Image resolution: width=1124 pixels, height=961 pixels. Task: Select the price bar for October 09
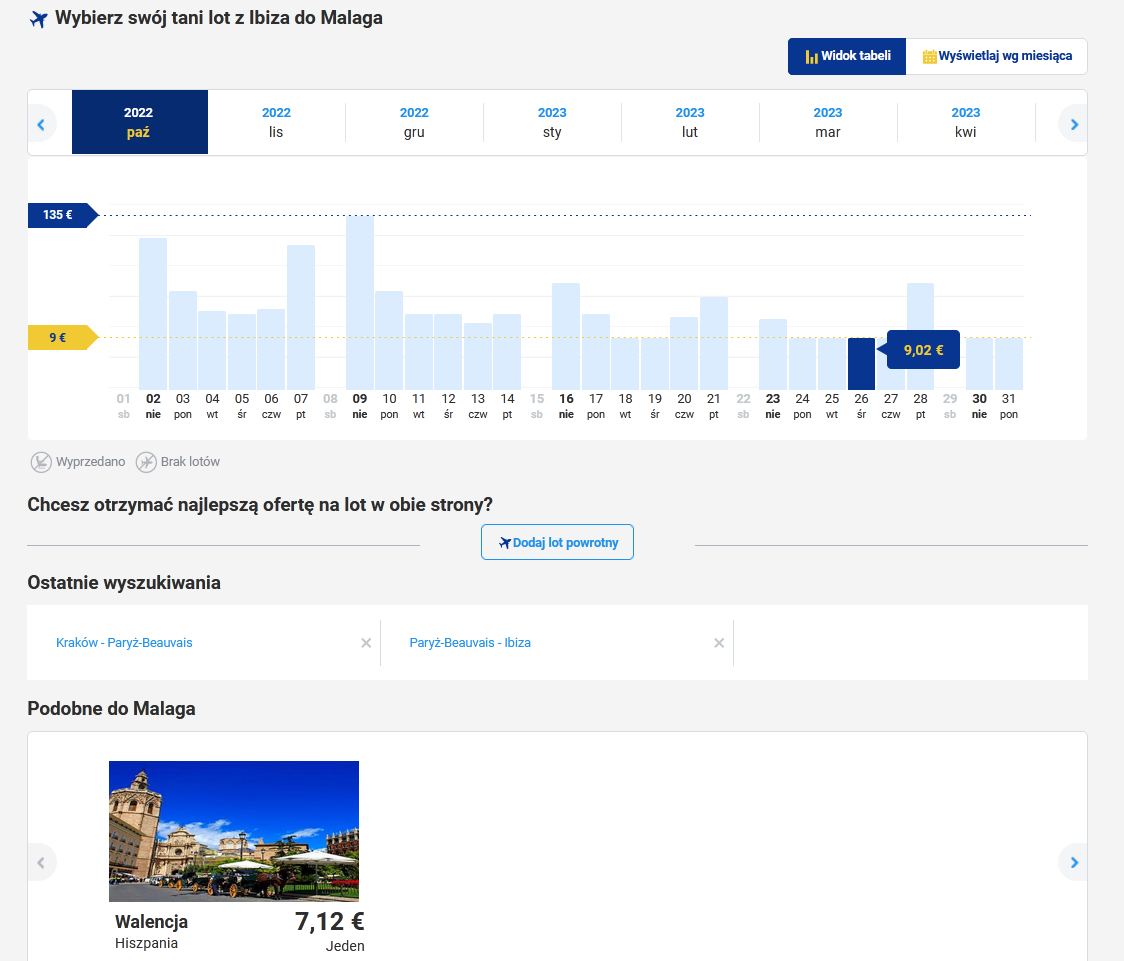(x=360, y=302)
